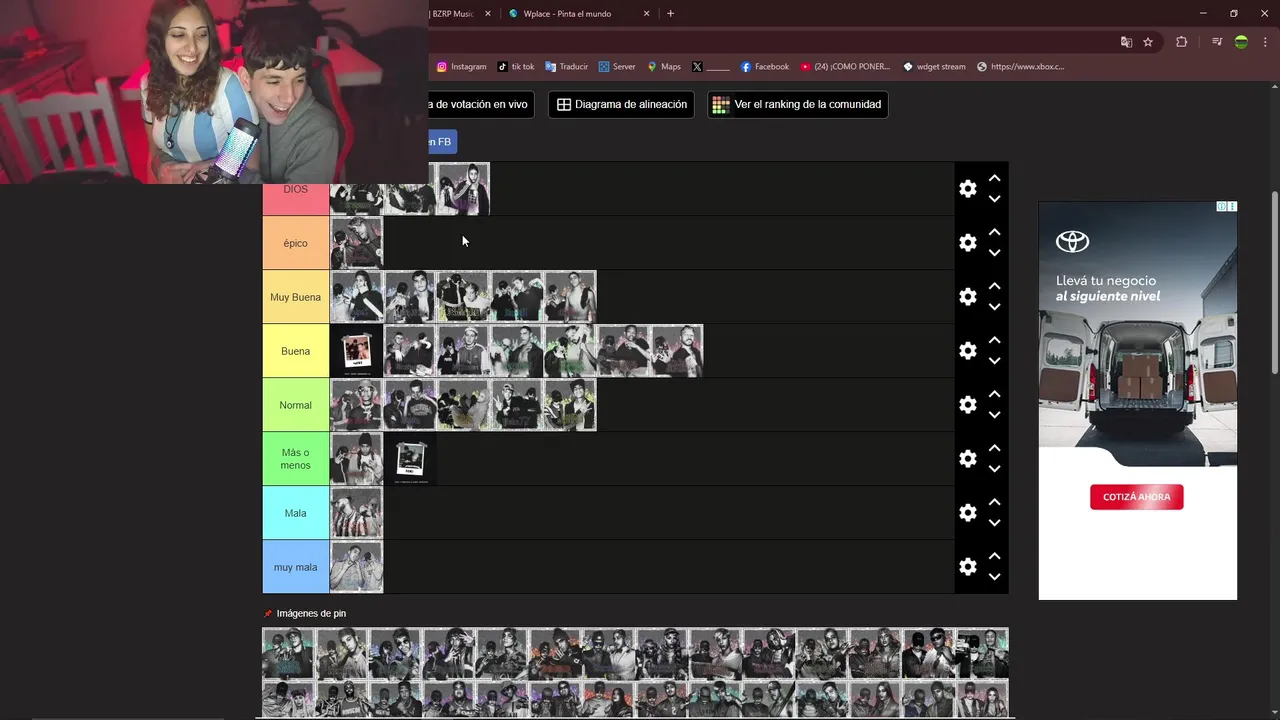Screen dimensions: 1280x720
Task: Move the DIOS tier row up
Action: click(994, 178)
